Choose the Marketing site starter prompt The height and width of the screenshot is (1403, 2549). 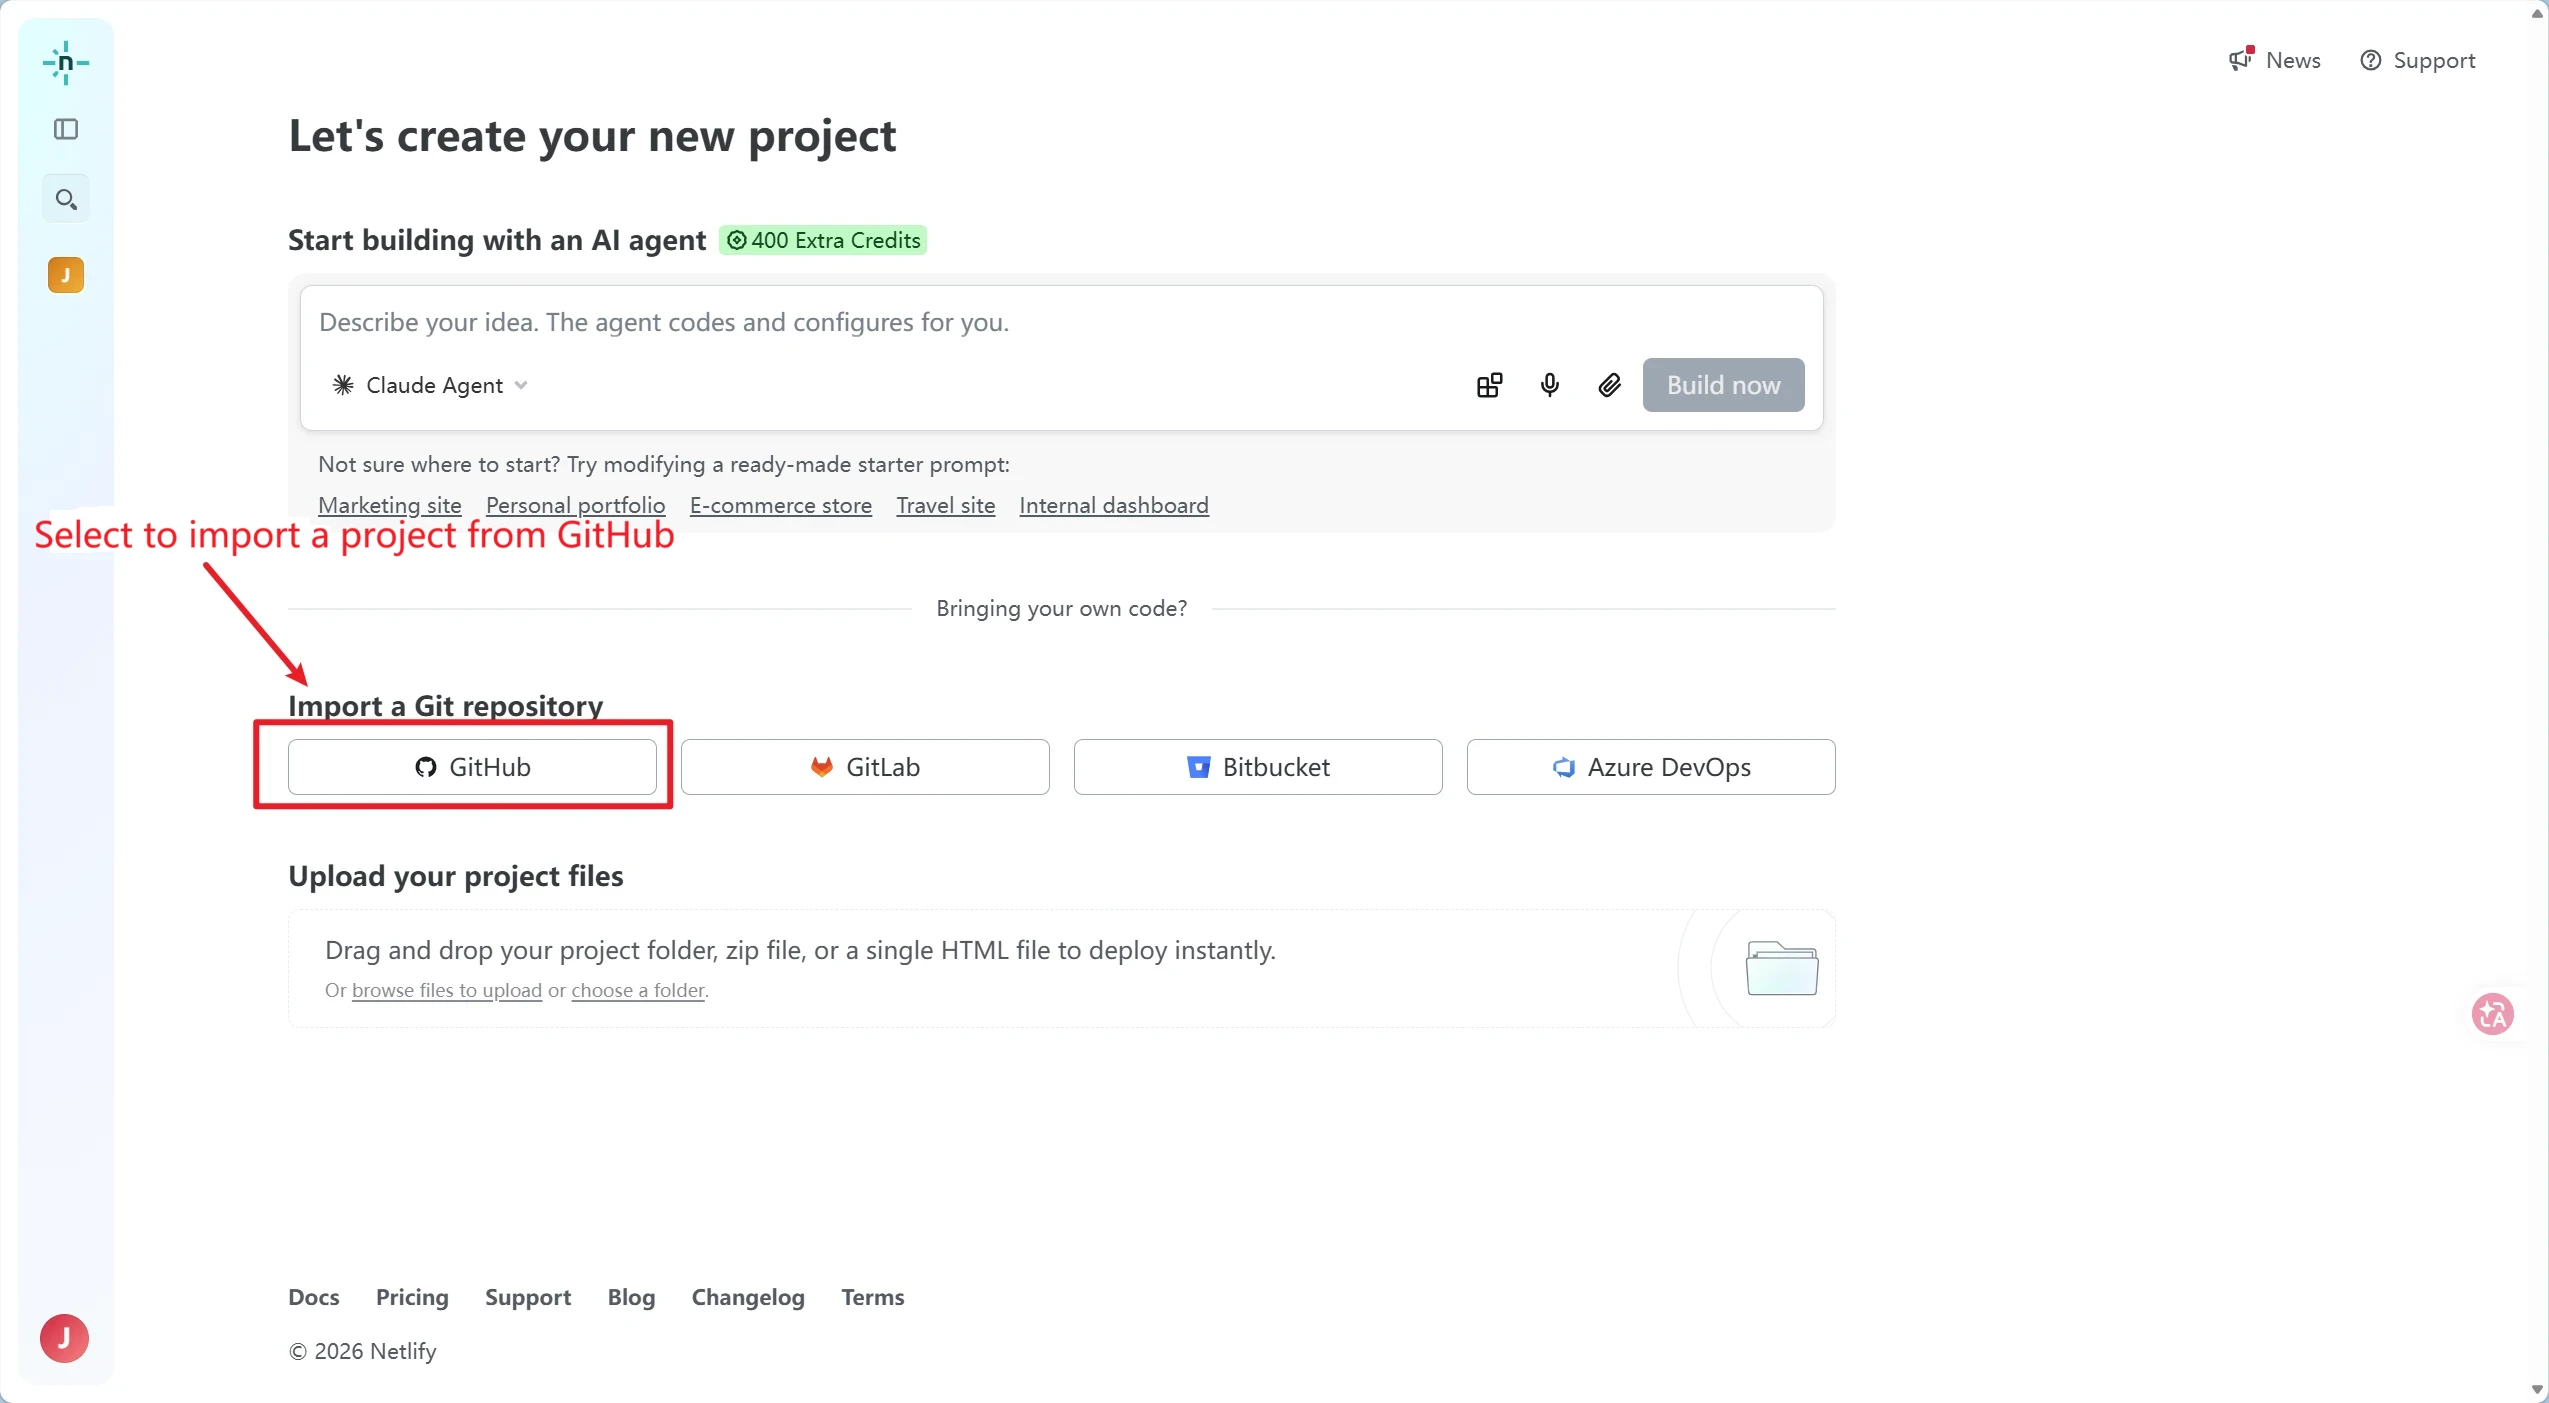tap(390, 505)
